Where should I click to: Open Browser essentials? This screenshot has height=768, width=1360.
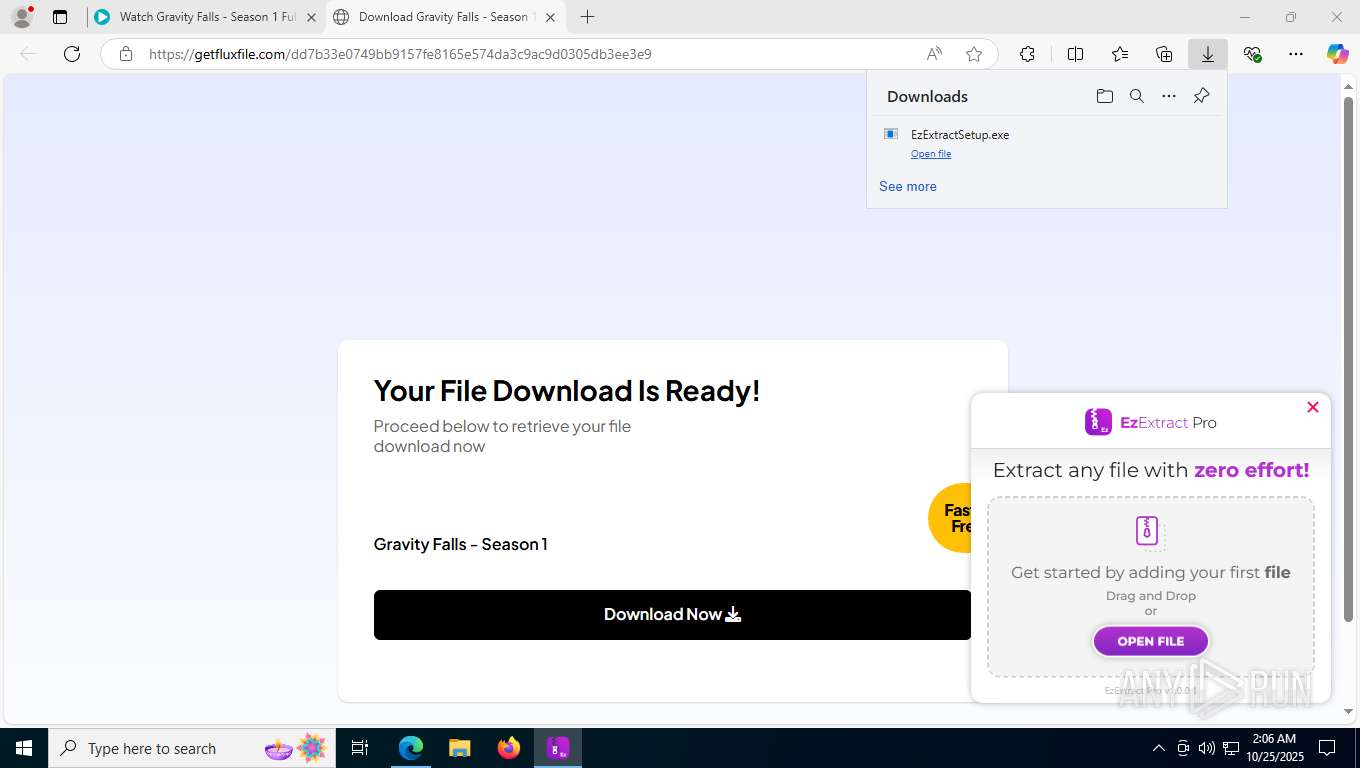(1252, 54)
